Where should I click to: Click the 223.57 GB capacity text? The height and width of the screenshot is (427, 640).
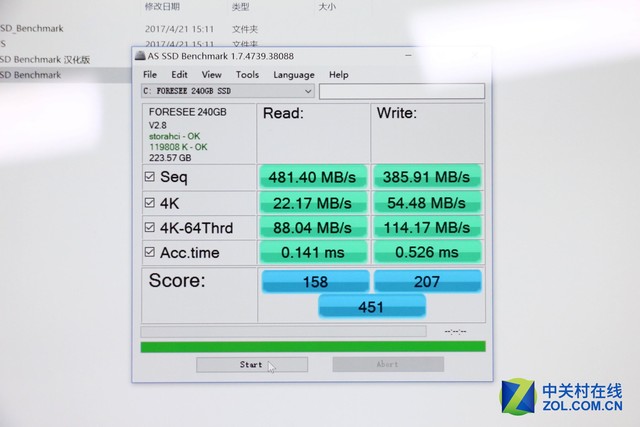pos(170,158)
